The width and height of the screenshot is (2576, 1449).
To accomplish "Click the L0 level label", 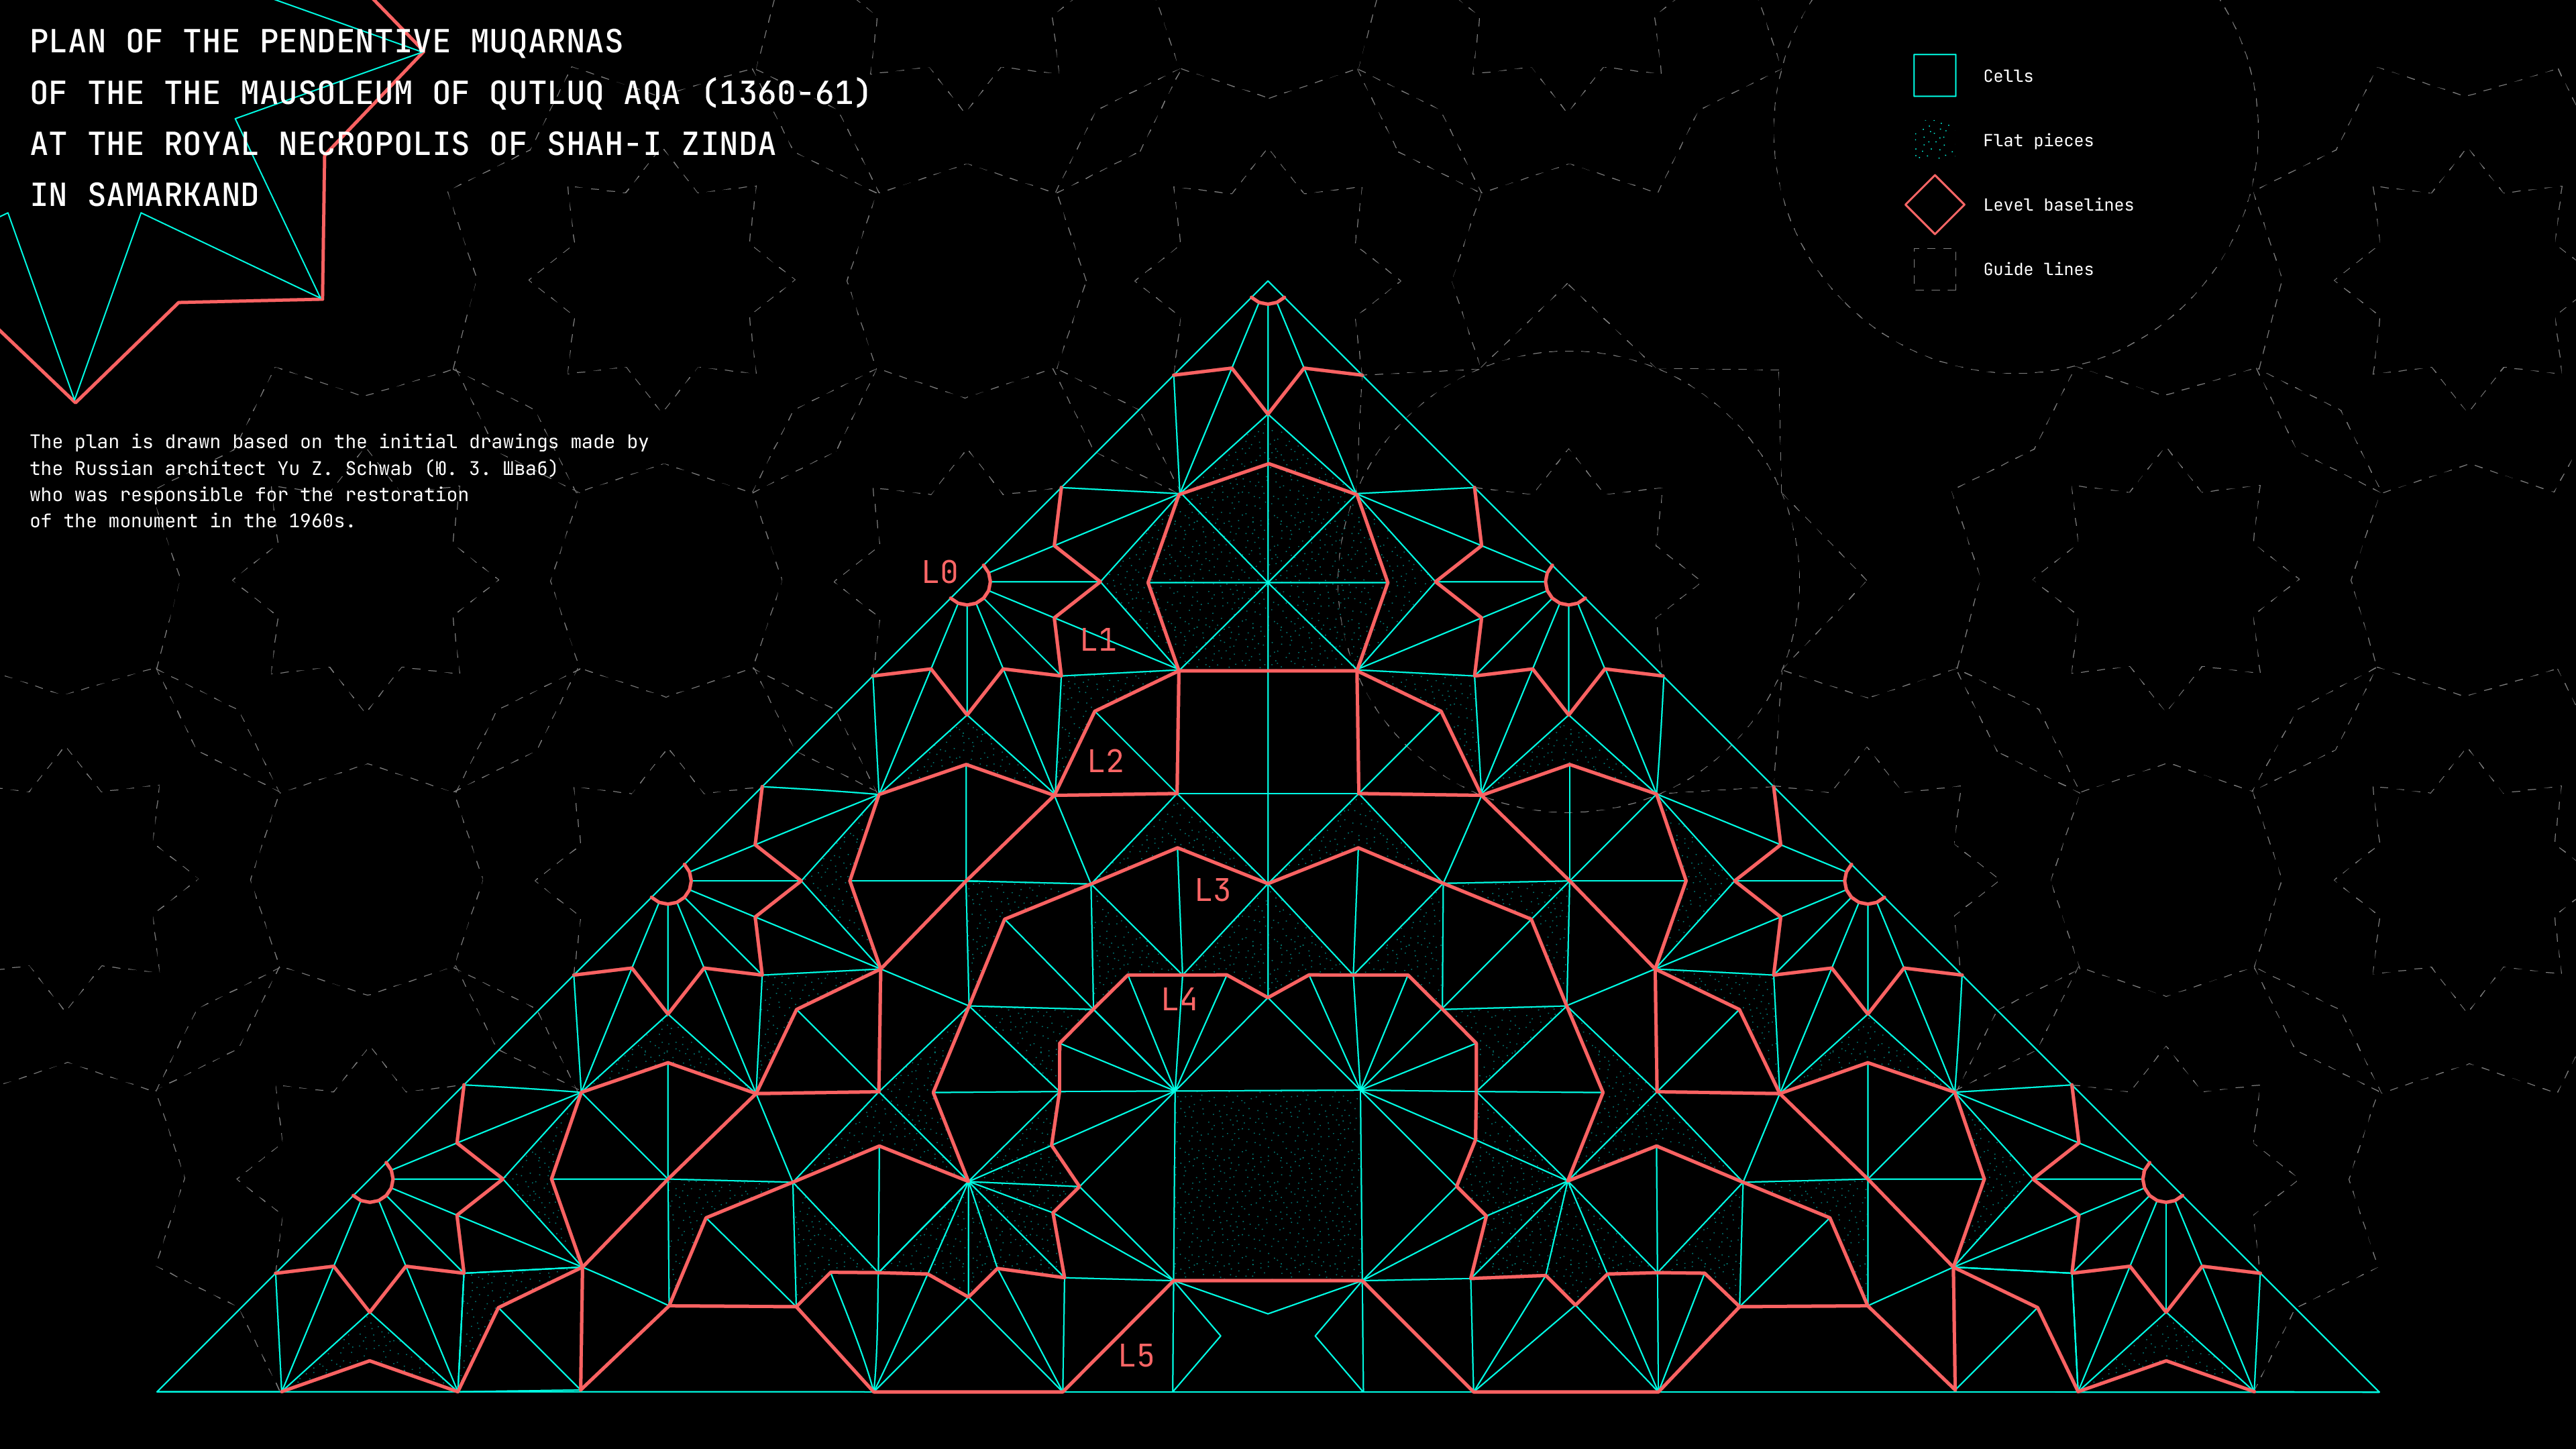I will [x=939, y=573].
